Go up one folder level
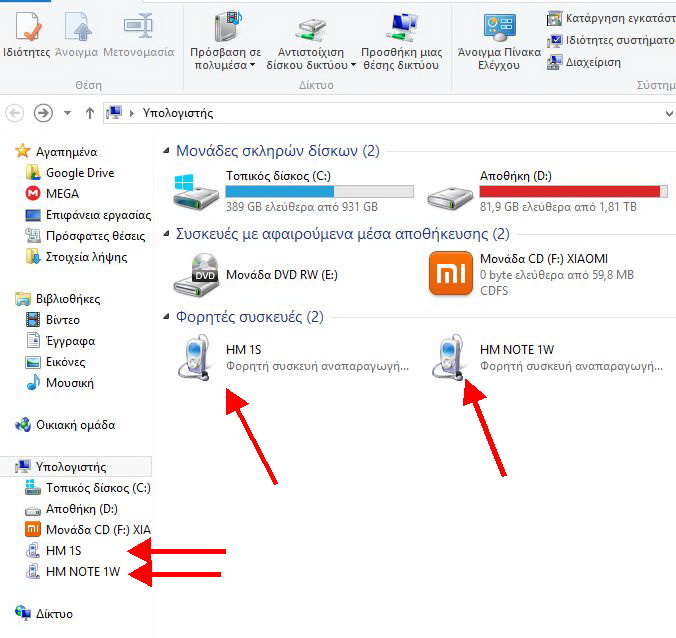 pyautogui.click(x=90, y=113)
